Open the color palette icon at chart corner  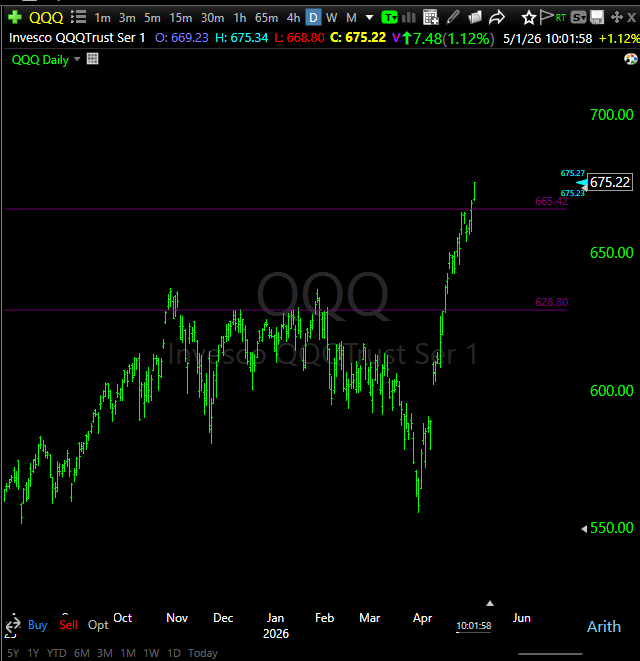(x=631, y=59)
